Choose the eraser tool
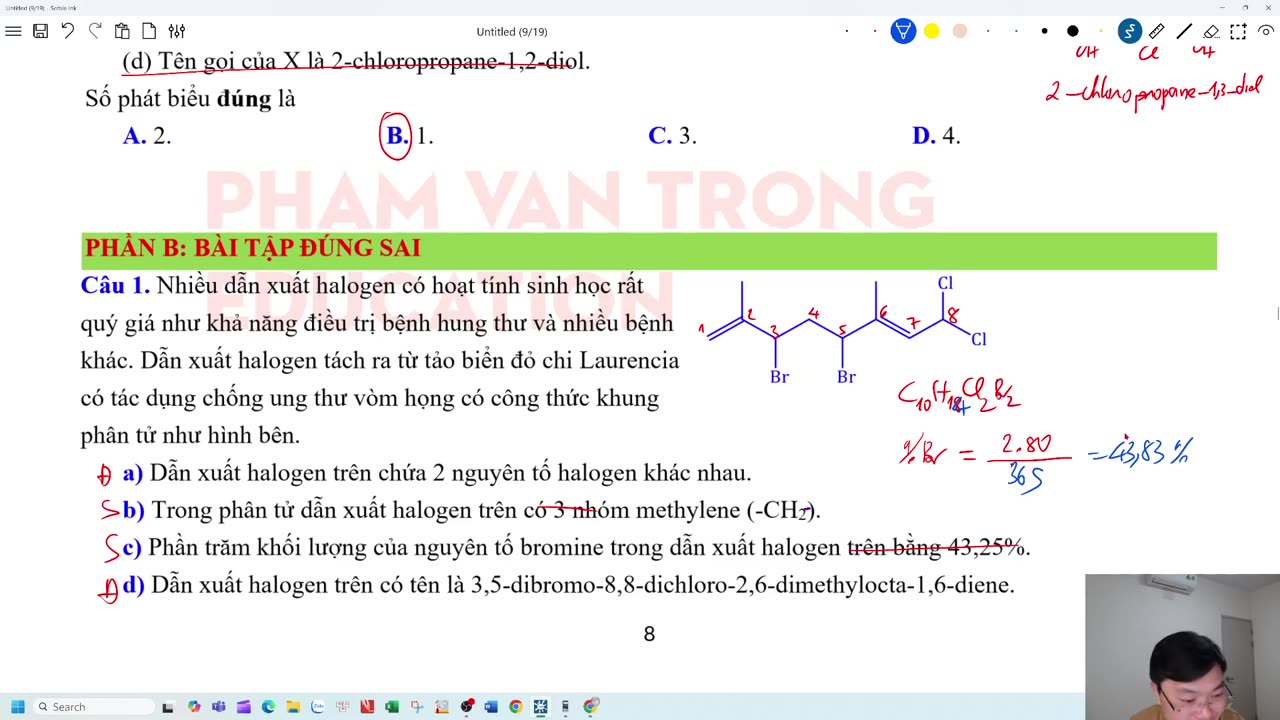 coord(1211,31)
